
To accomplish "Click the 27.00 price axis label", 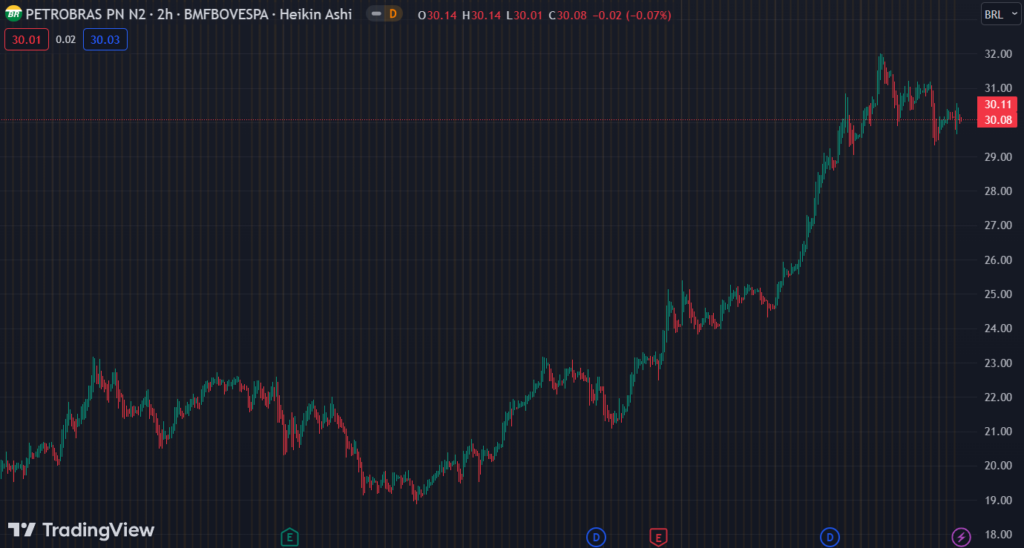I will coord(999,225).
